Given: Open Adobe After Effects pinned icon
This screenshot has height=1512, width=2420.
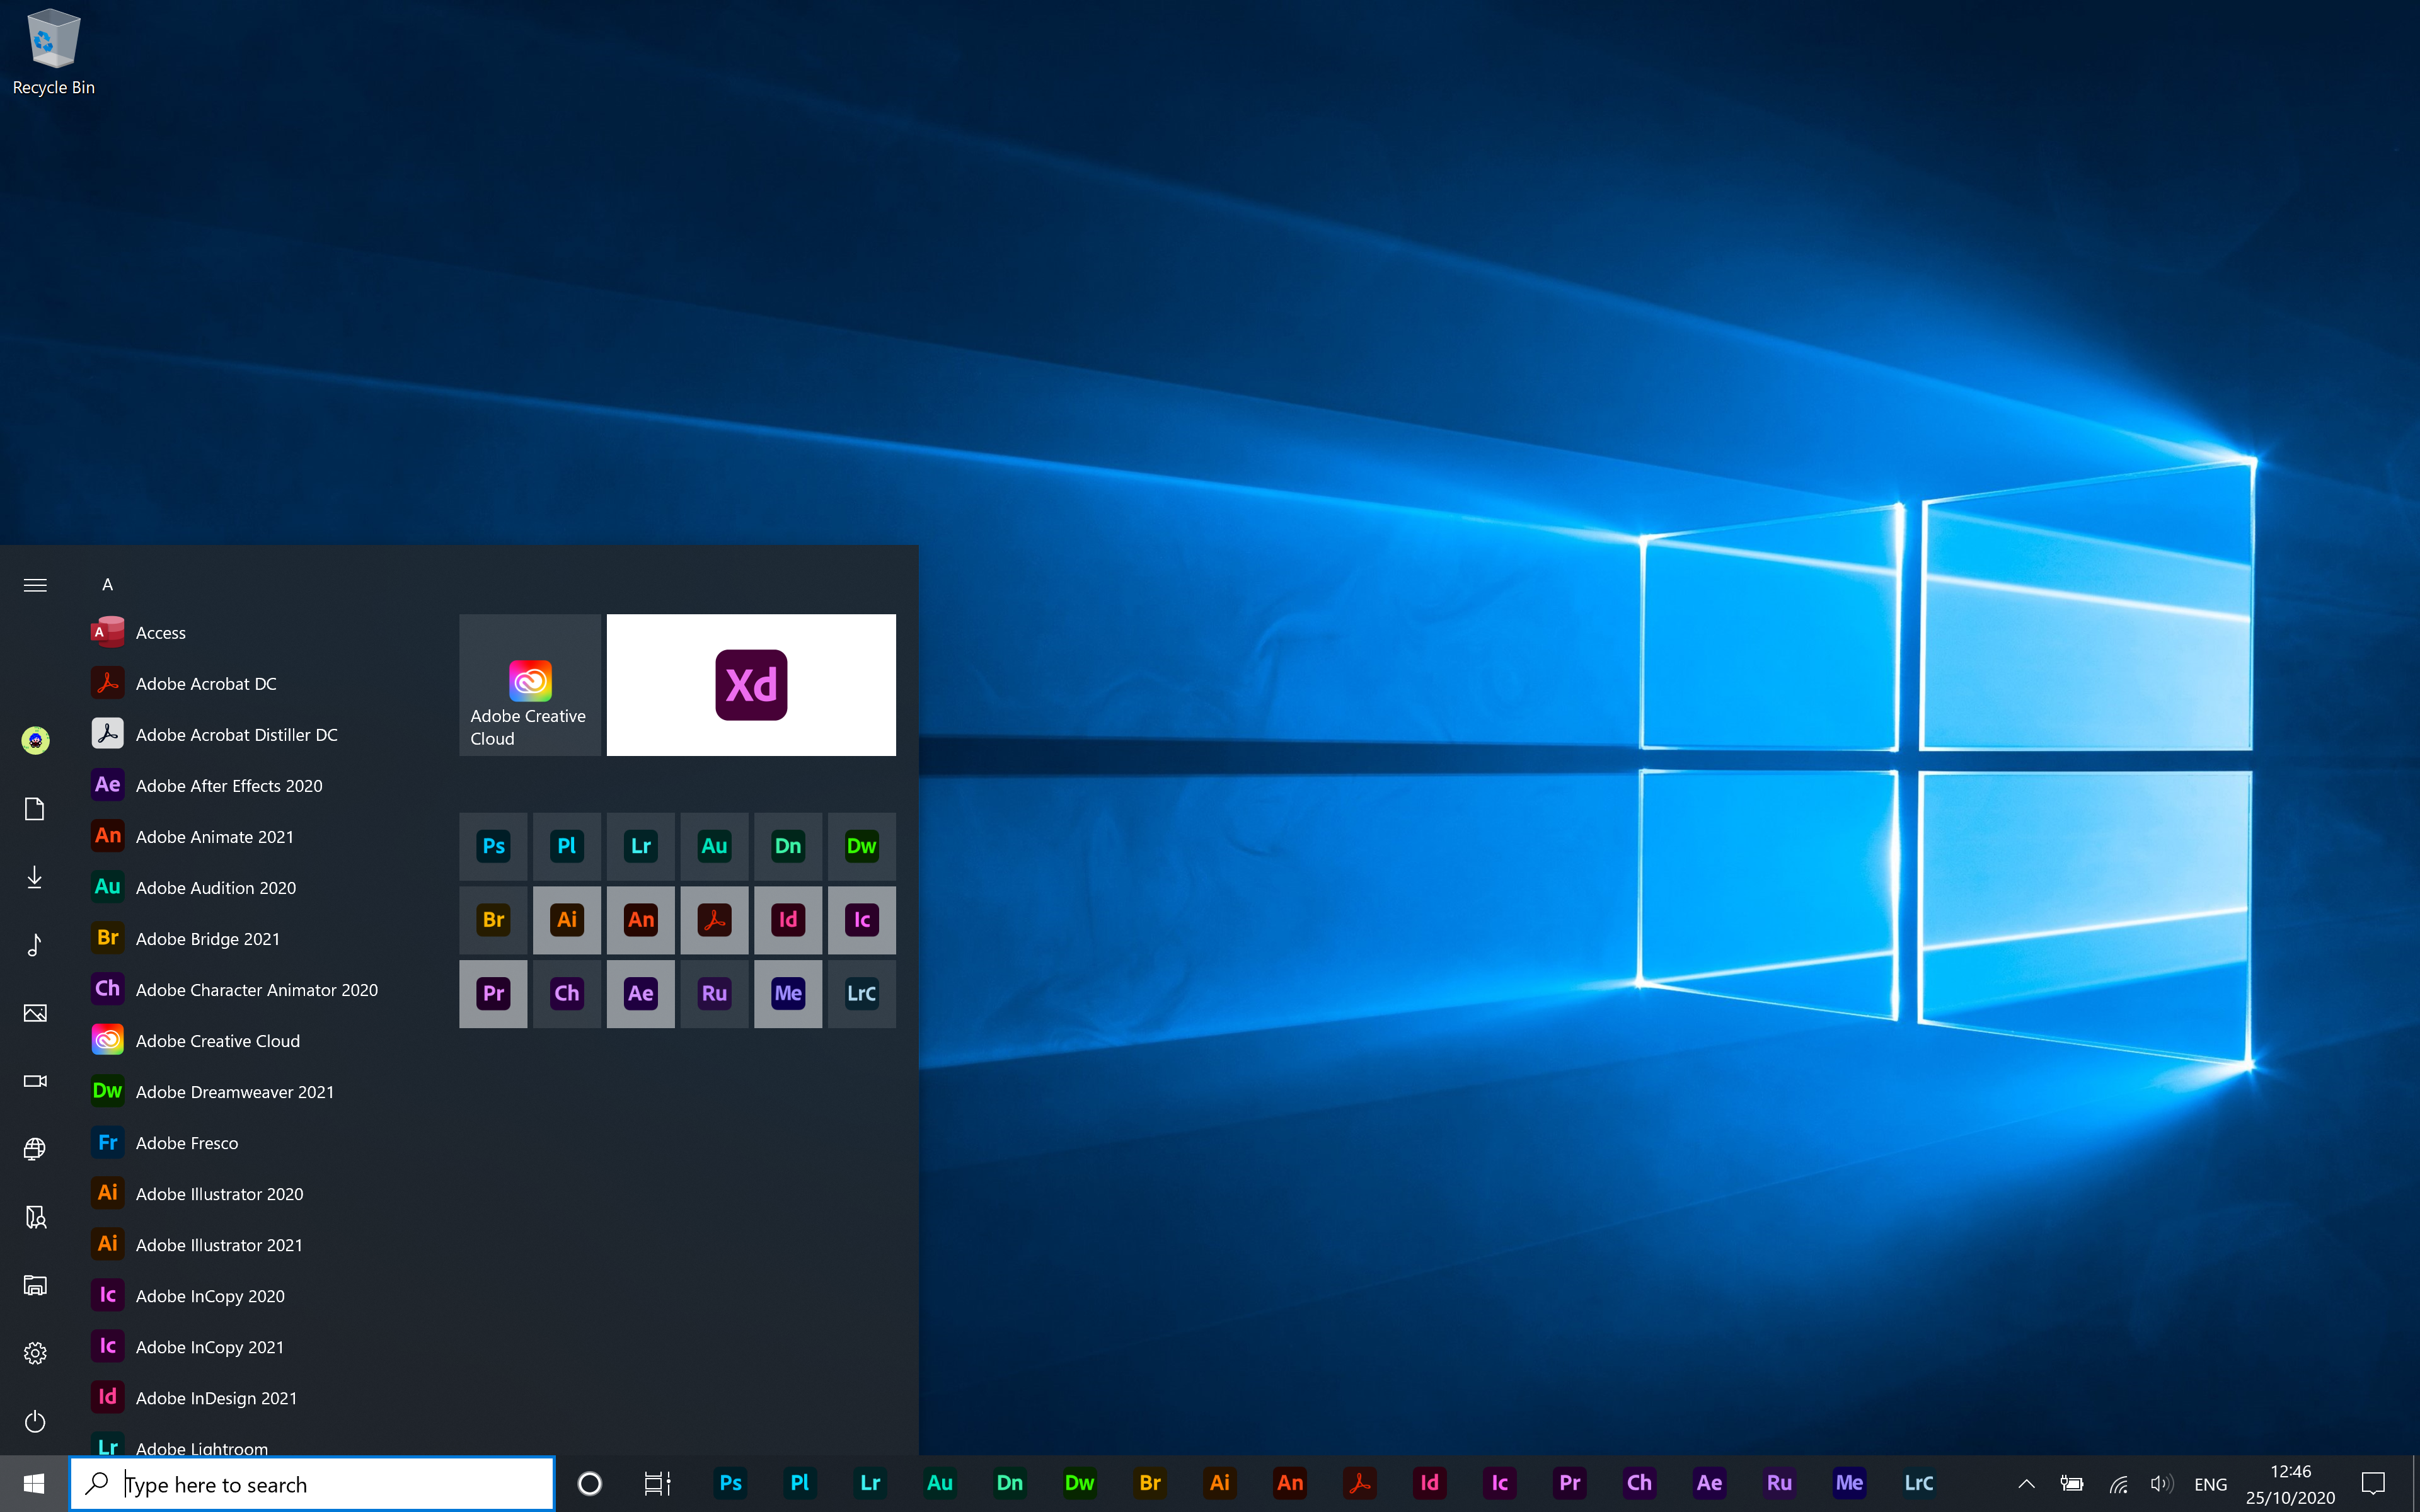Looking at the screenshot, I should click(x=1709, y=1482).
